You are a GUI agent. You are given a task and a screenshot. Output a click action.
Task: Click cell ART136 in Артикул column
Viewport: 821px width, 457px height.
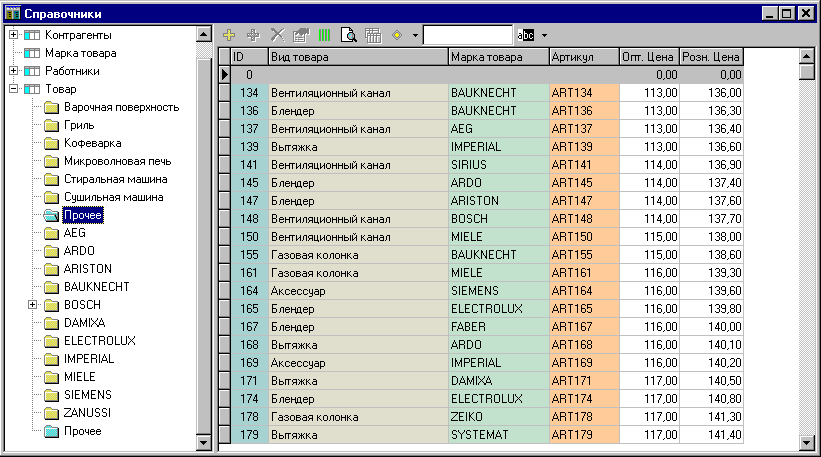click(x=584, y=111)
